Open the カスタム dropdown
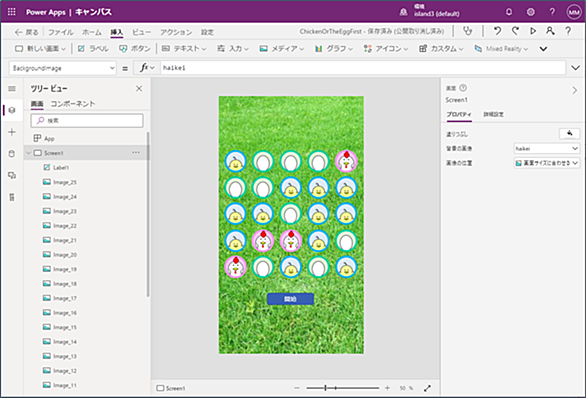The width and height of the screenshot is (586, 398). 441,49
